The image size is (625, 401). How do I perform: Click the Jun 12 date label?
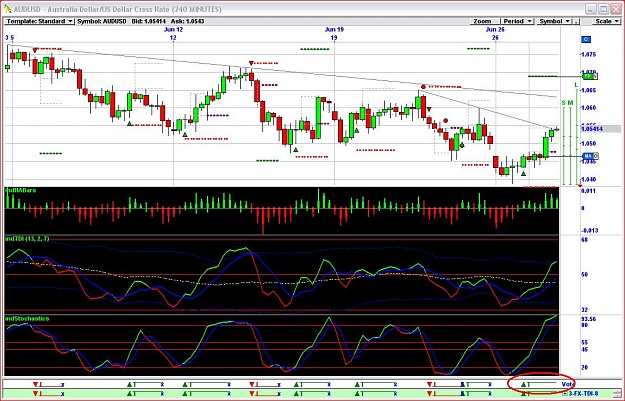[x=173, y=29]
